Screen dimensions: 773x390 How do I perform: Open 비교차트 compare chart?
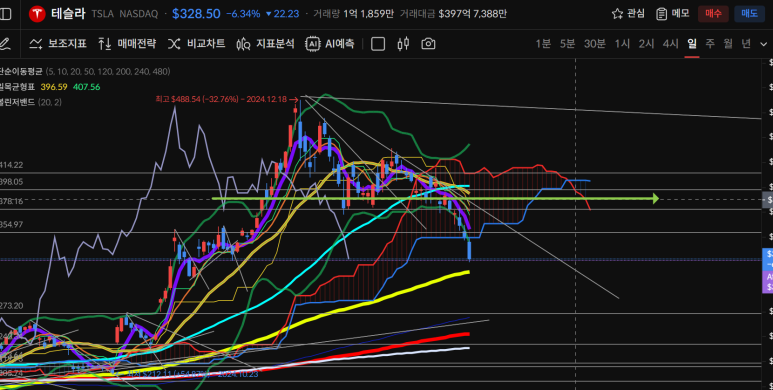coord(196,44)
